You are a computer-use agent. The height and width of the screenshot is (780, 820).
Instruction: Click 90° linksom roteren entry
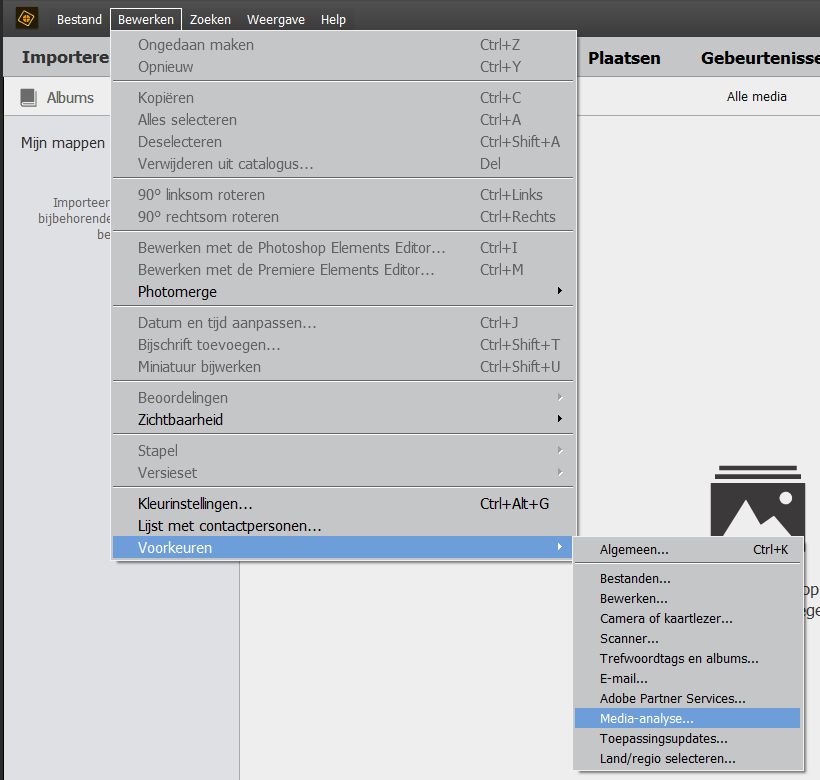[343, 194]
